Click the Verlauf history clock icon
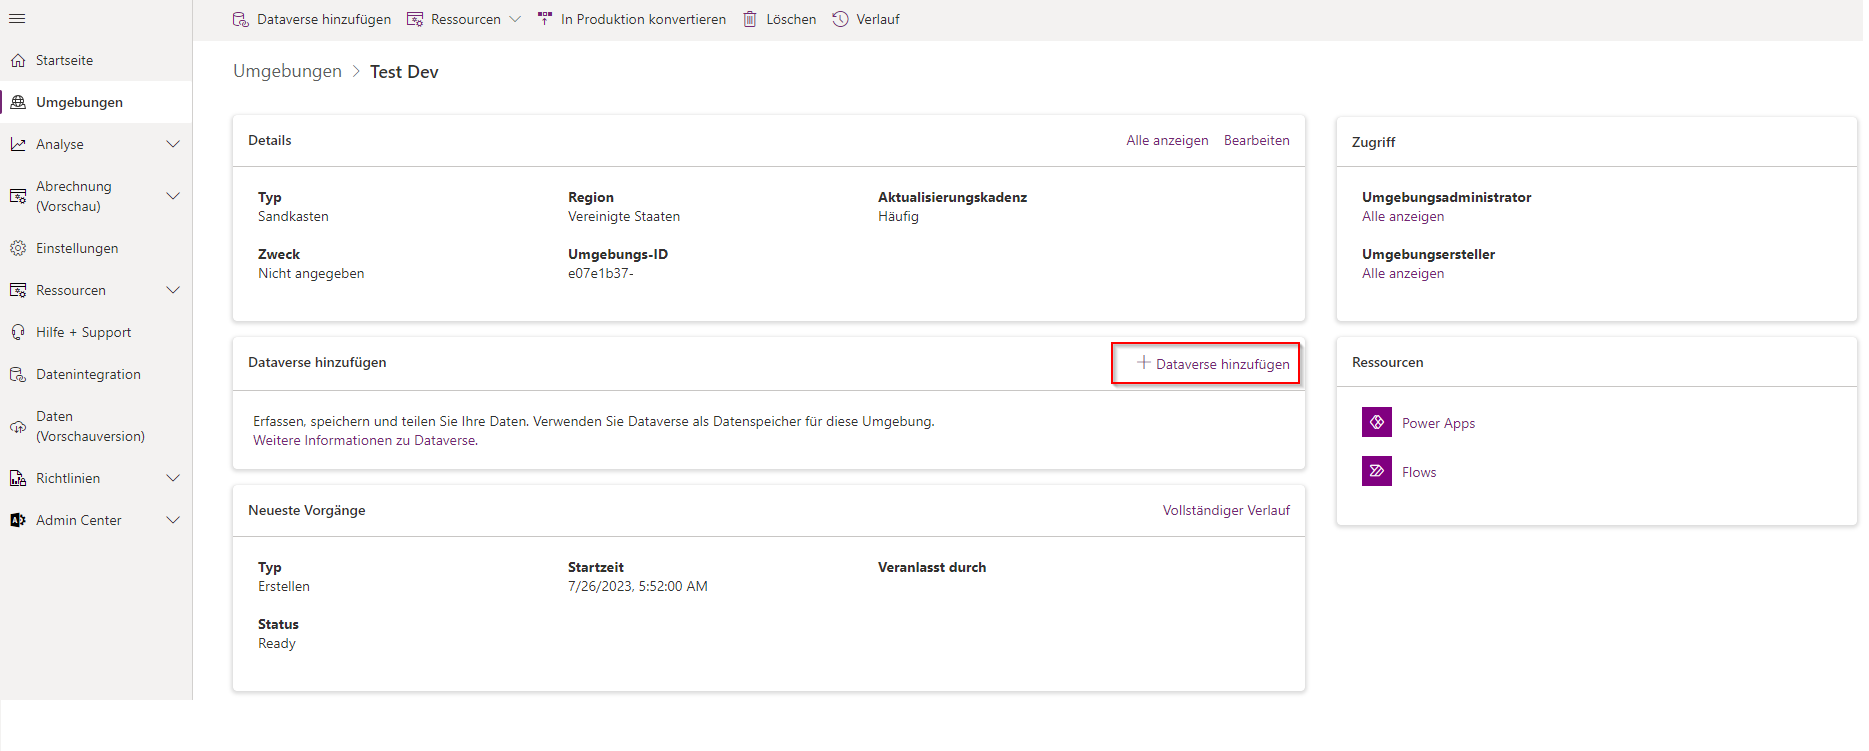Image resolution: width=1869 pixels, height=751 pixels. (x=841, y=19)
